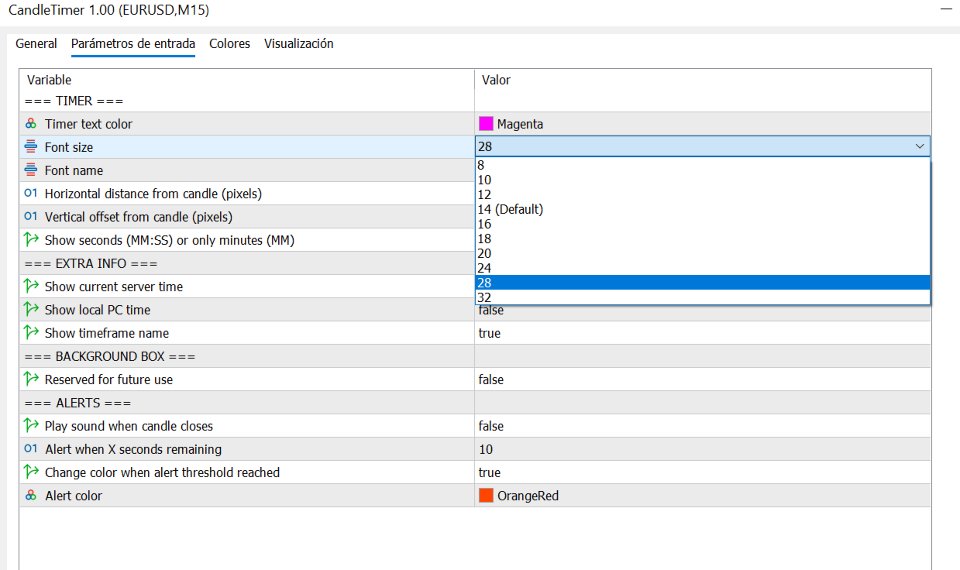Select the Font size row label

(x=69, y=147)
